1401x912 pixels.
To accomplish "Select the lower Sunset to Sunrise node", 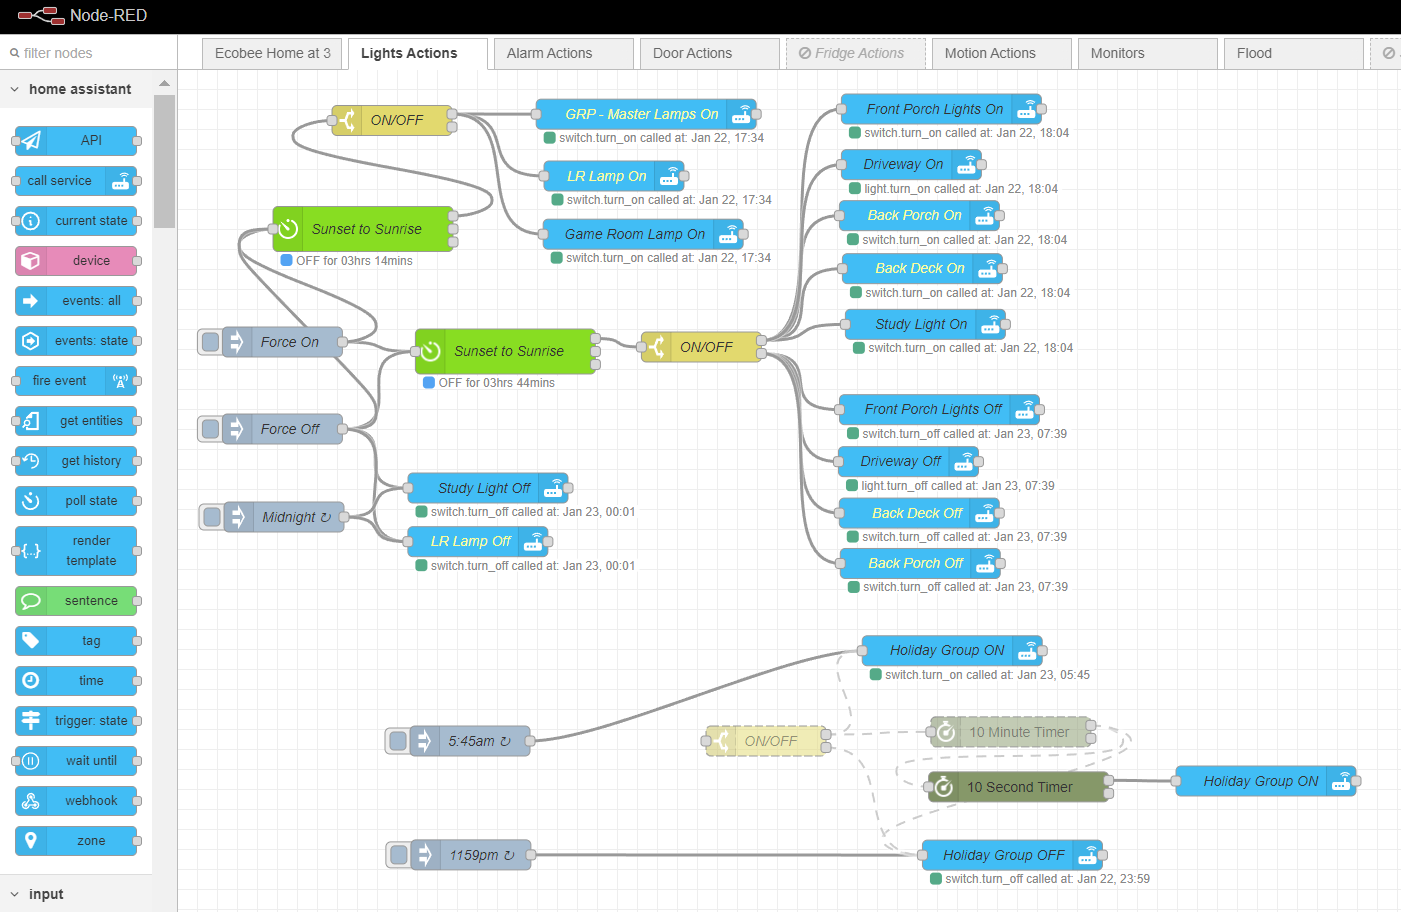I will (505, 351).
